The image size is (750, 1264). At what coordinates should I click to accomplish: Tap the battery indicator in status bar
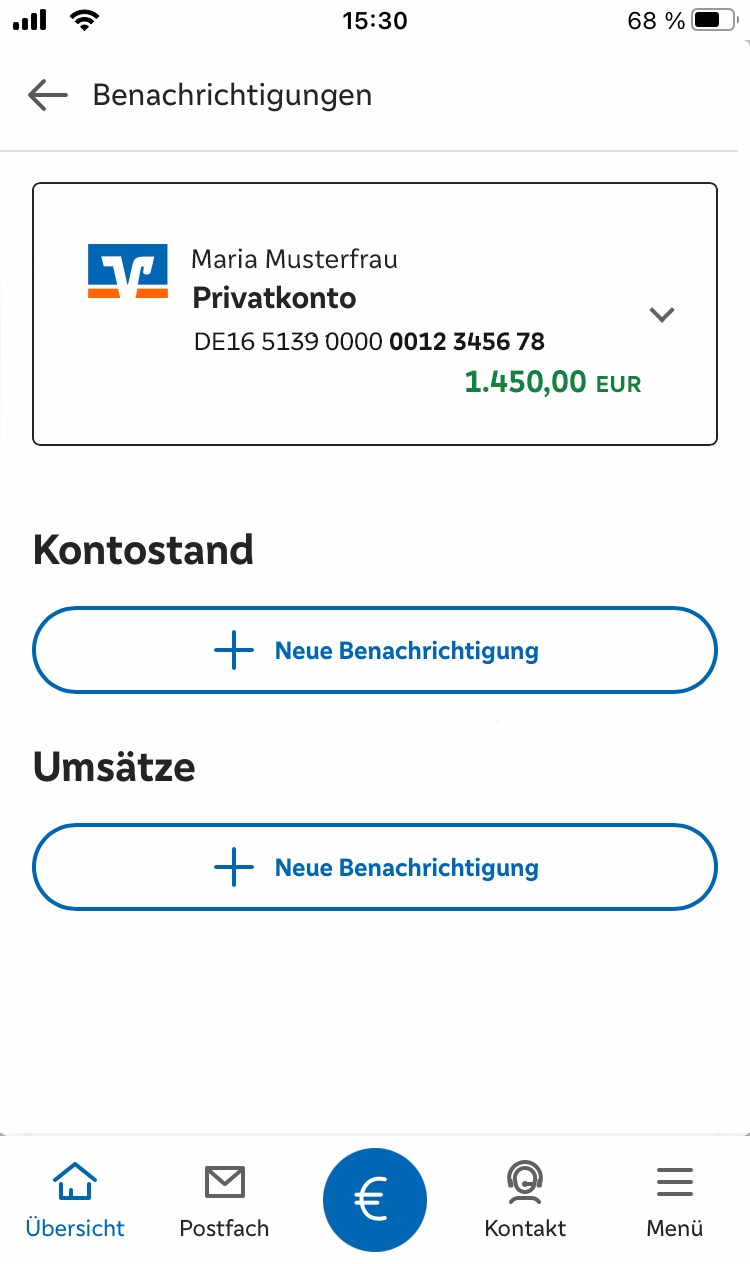pyautogui.click(x=713, y=20)
